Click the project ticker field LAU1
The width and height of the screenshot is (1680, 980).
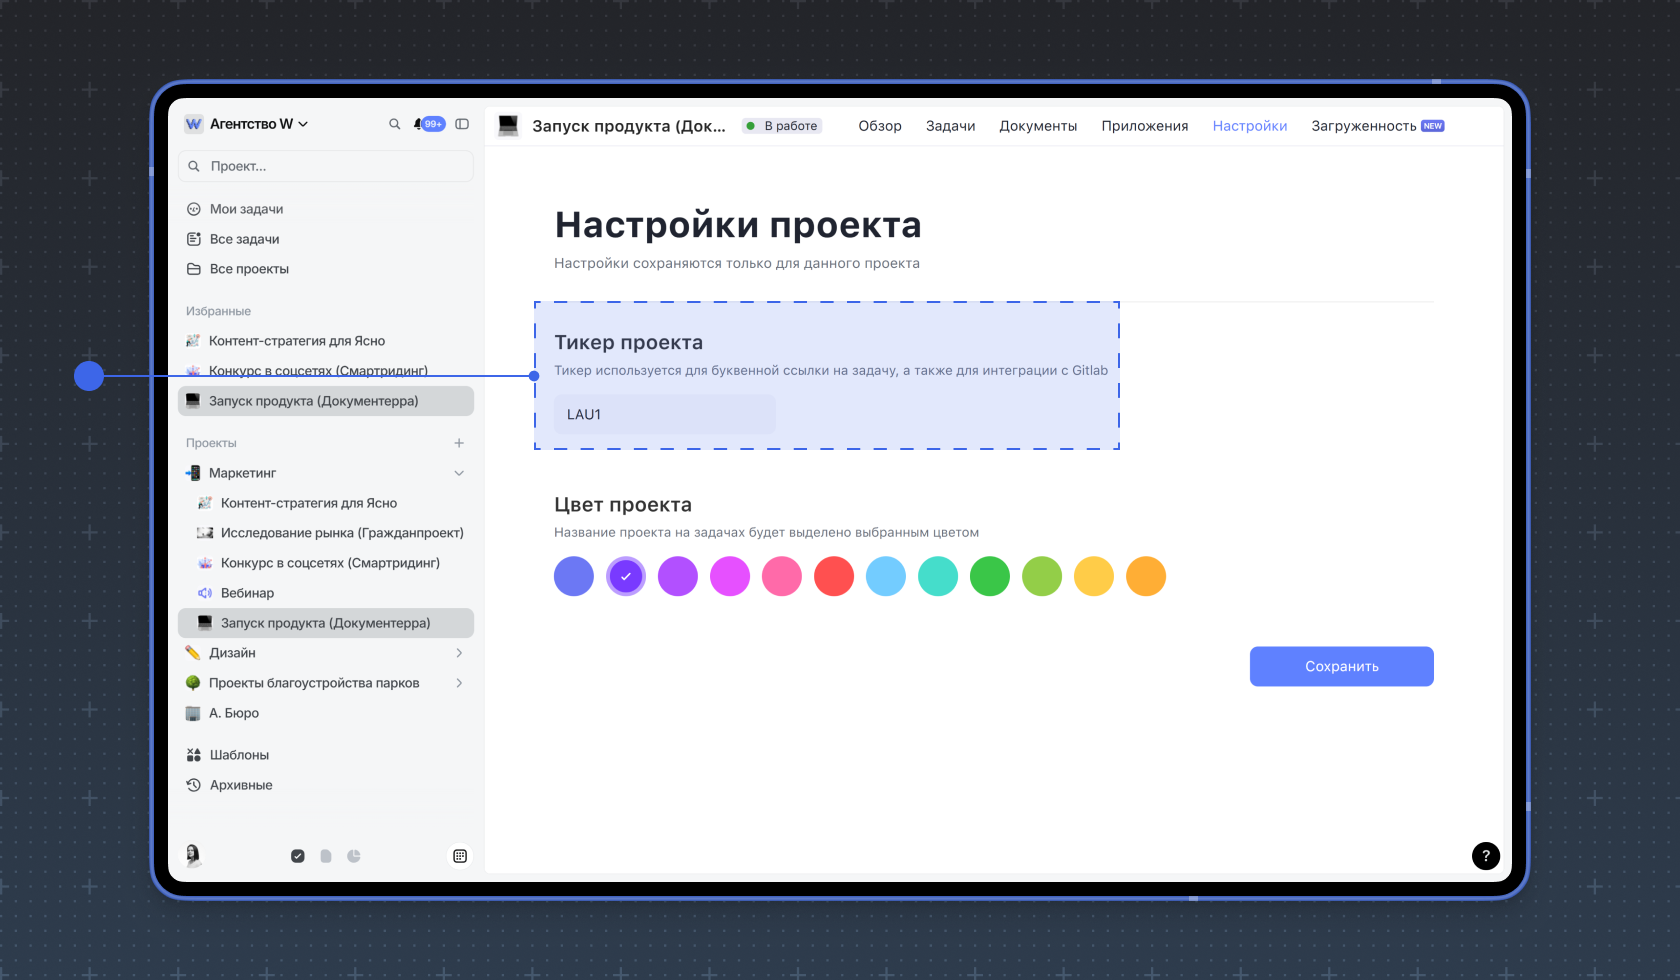click(x=664, y=414)
